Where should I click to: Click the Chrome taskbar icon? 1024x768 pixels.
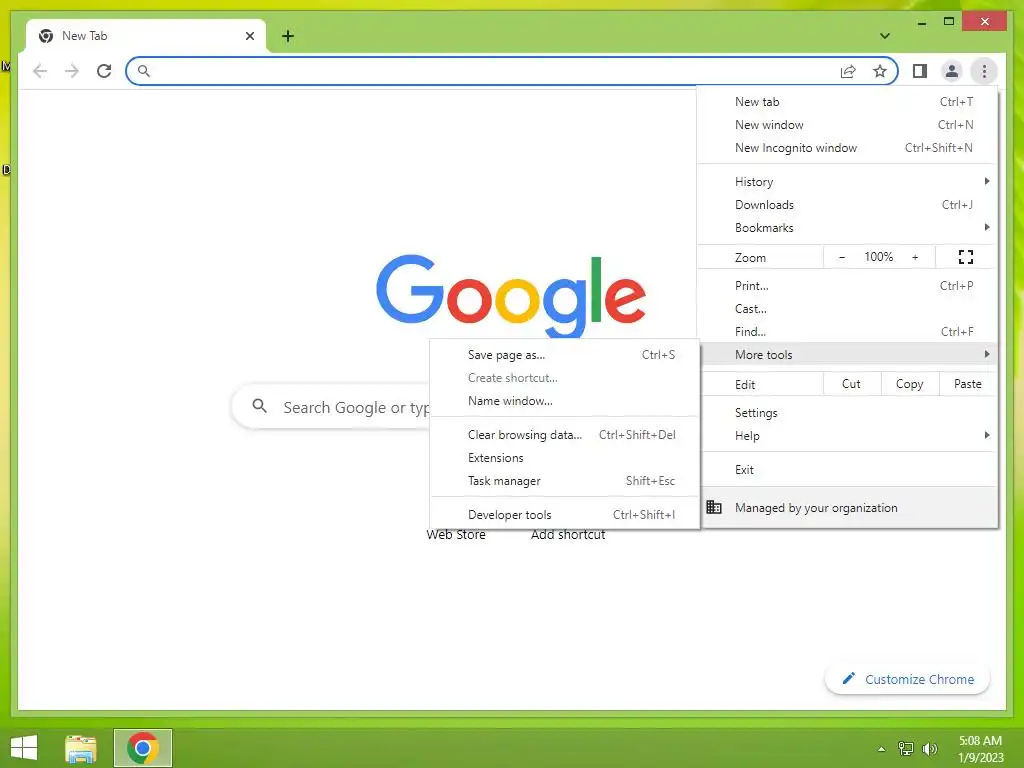point(142,748)
